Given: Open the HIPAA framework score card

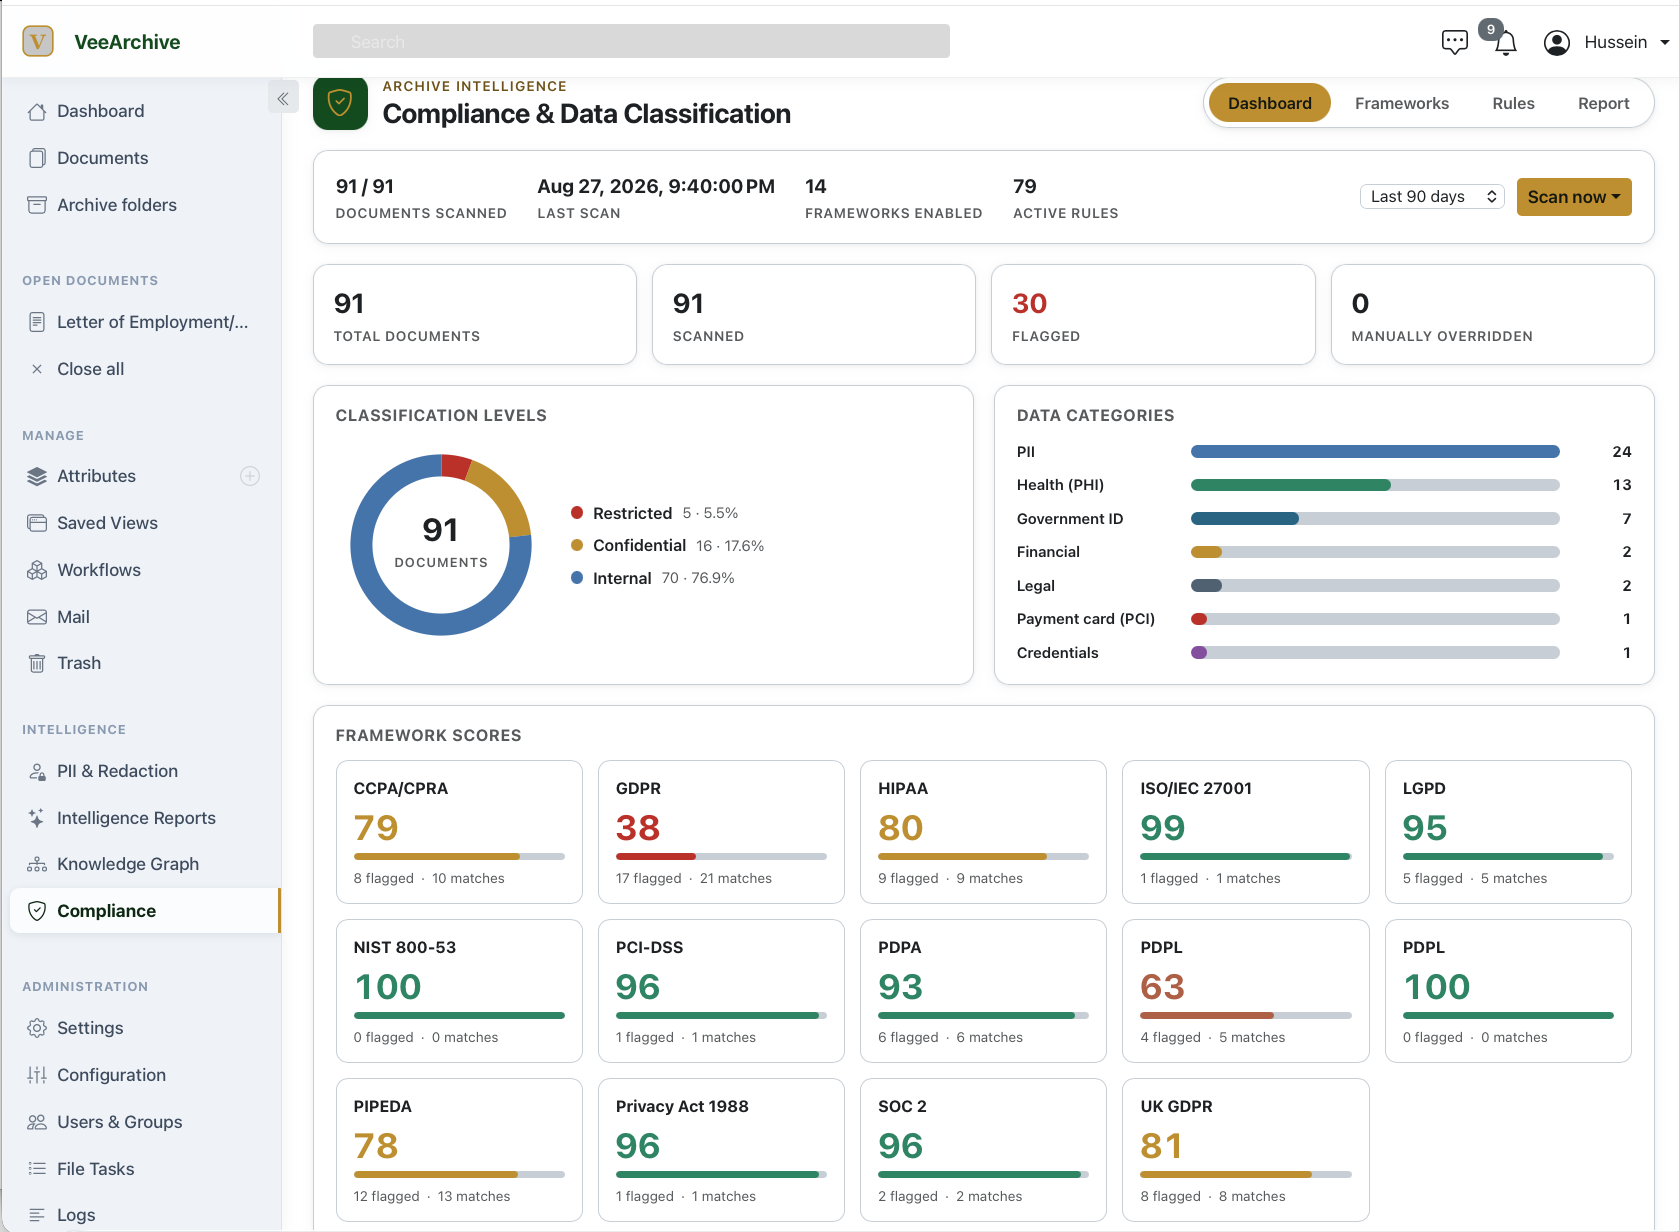Looking at the screenshot, I should (x=983, y=832).
